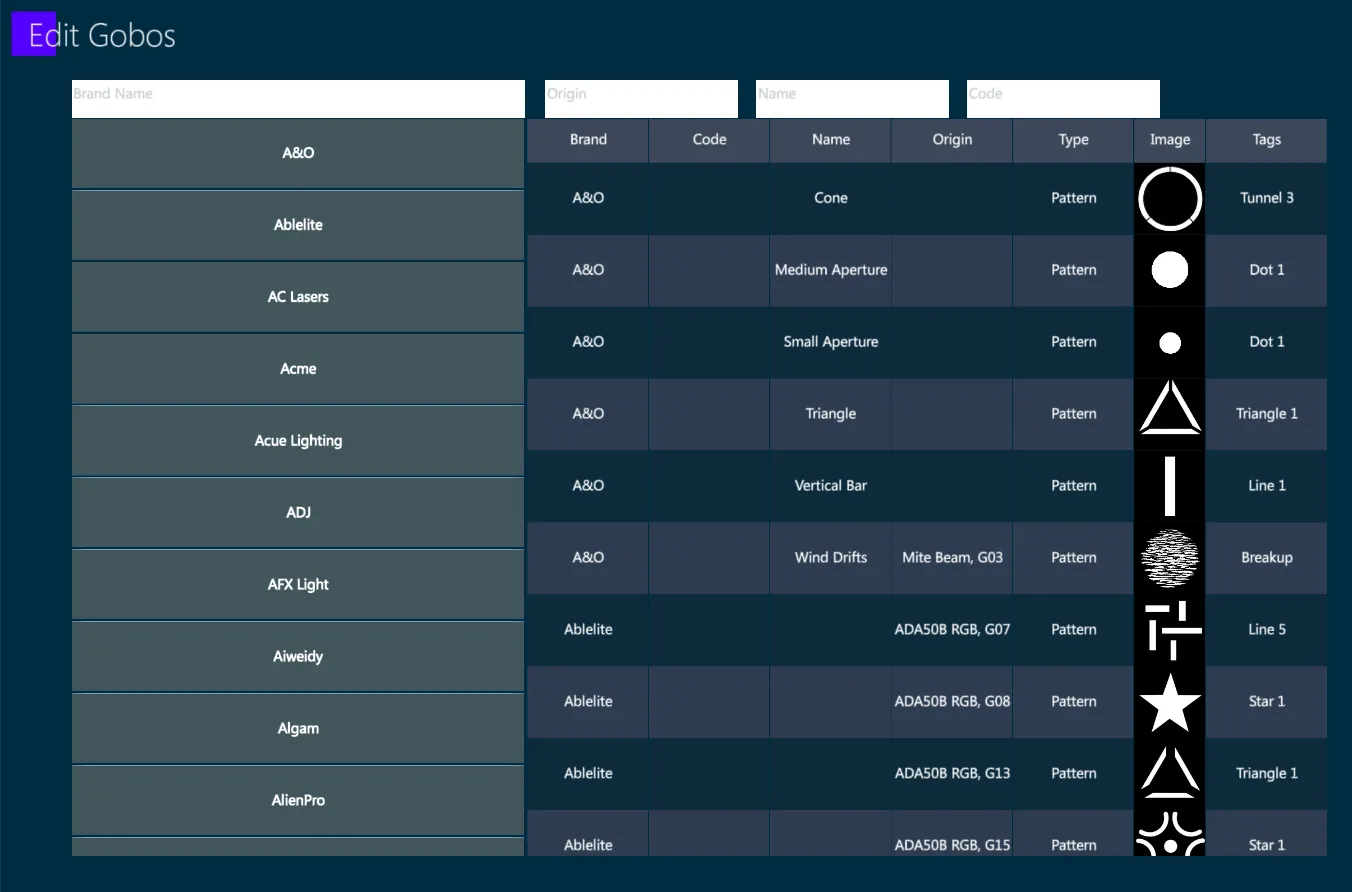Click the Vertical Bar name cell
The height and width of the screenshot is (892, 1352).
pos(831,486)
